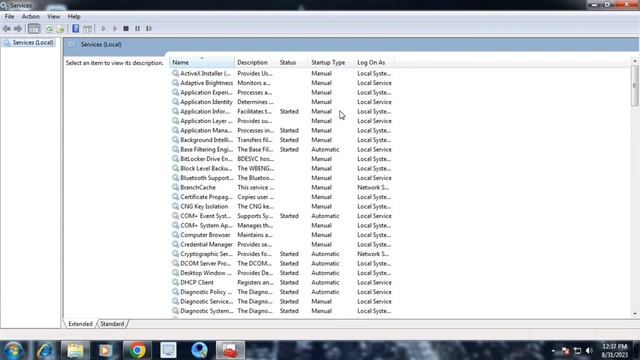Open Internet Explorer from the taskbar

[44, 350]
